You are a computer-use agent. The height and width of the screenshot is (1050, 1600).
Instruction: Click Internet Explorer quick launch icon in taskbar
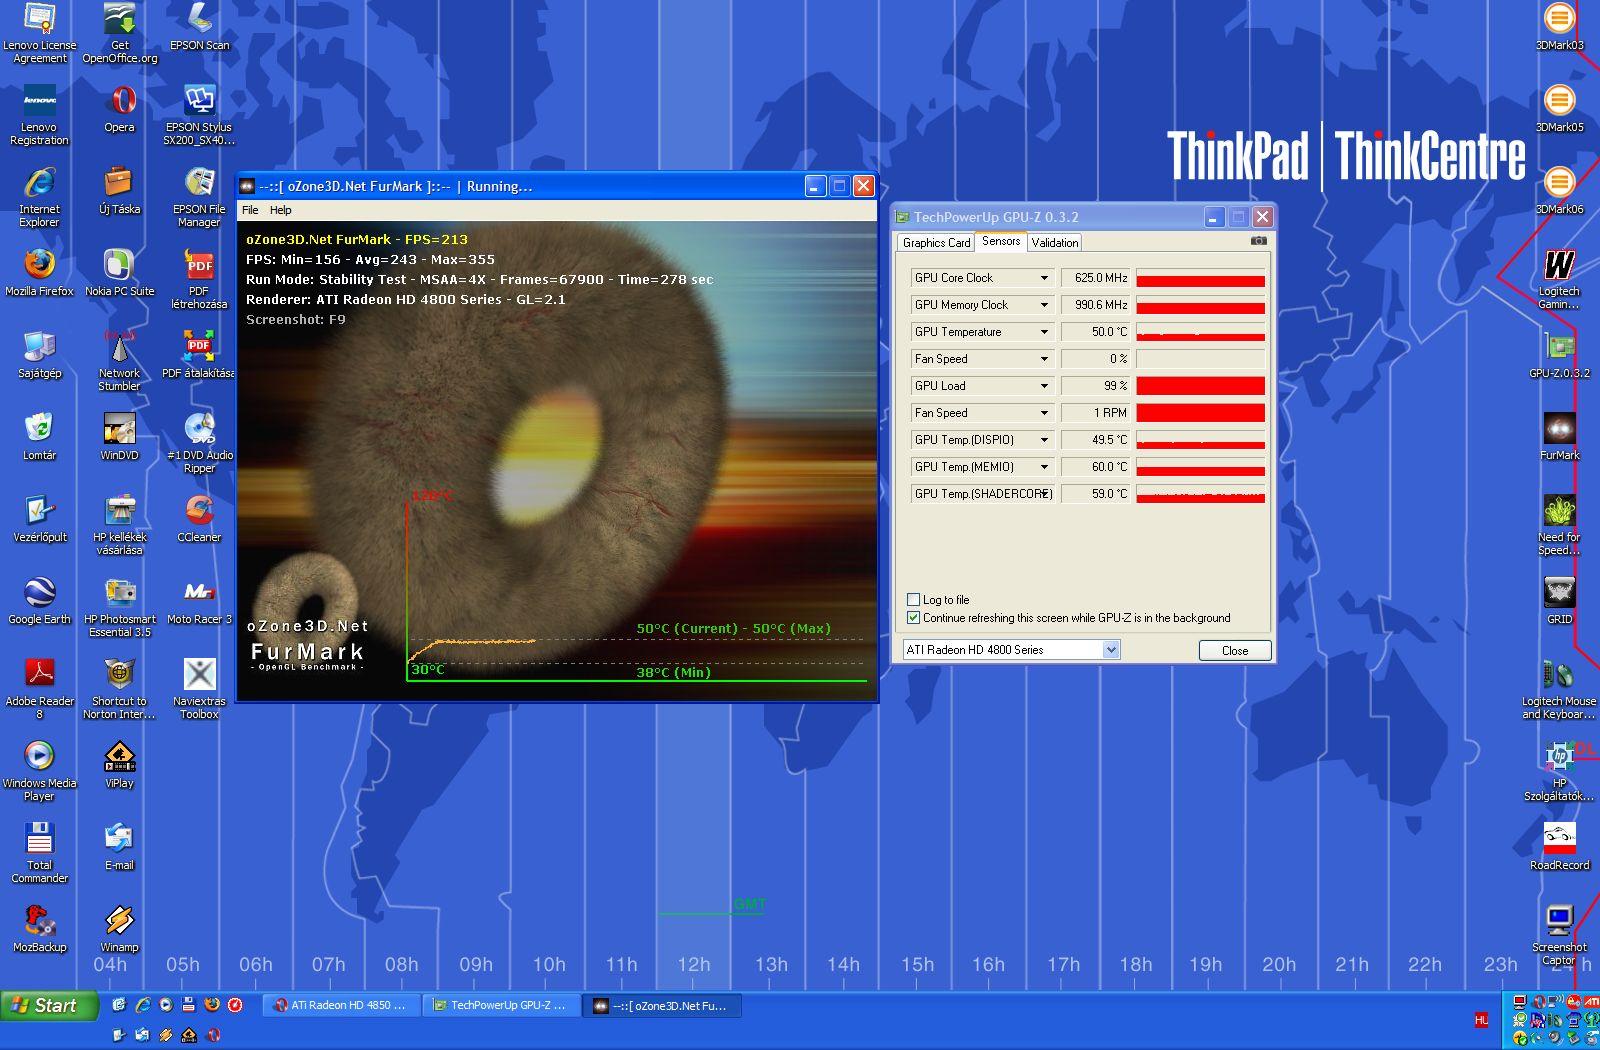[x=142, y=1004]
